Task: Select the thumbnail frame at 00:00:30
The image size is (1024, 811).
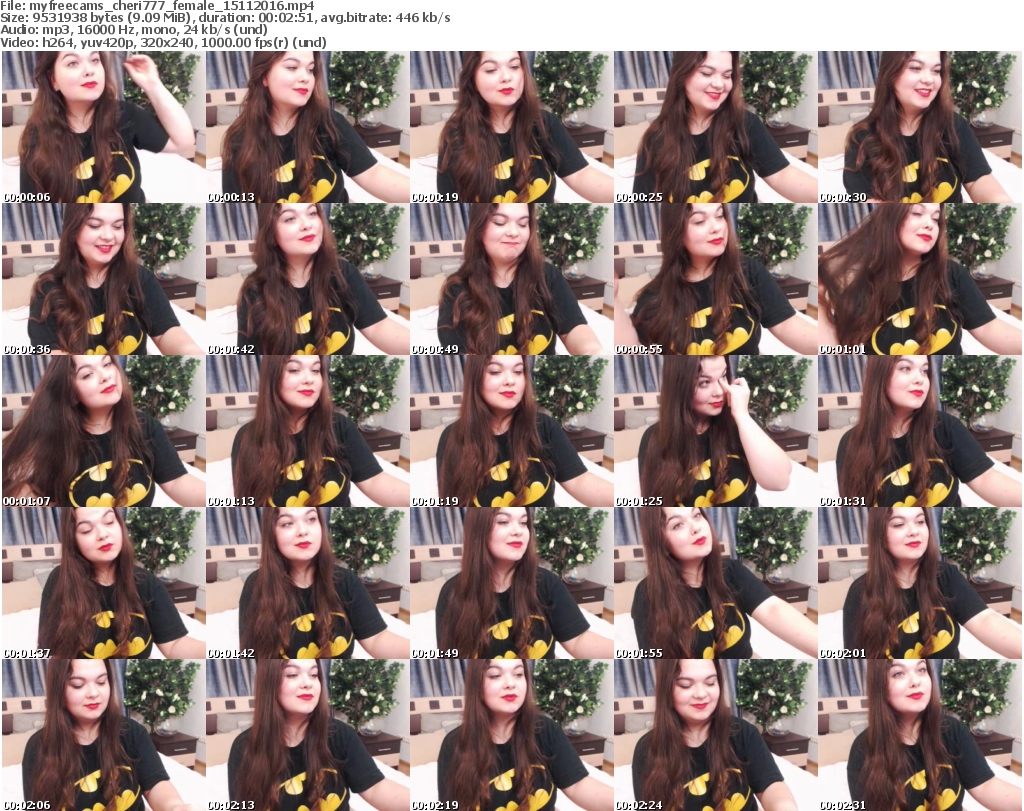Action: click(920, 127)
